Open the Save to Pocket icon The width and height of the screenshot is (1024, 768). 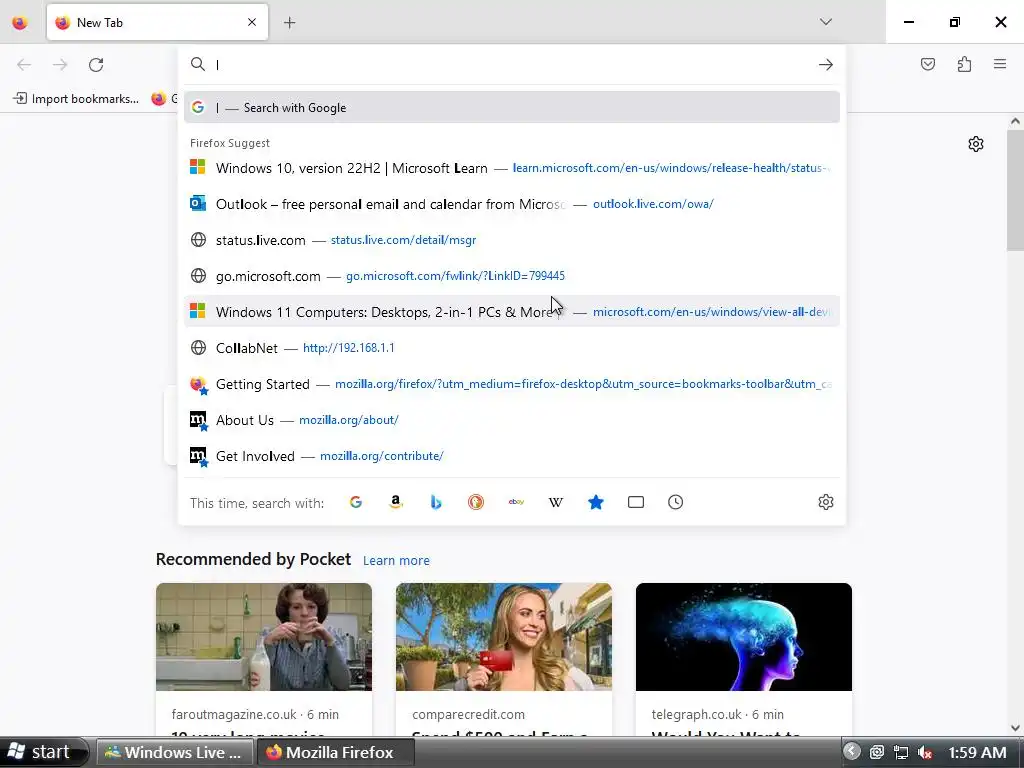927,64
